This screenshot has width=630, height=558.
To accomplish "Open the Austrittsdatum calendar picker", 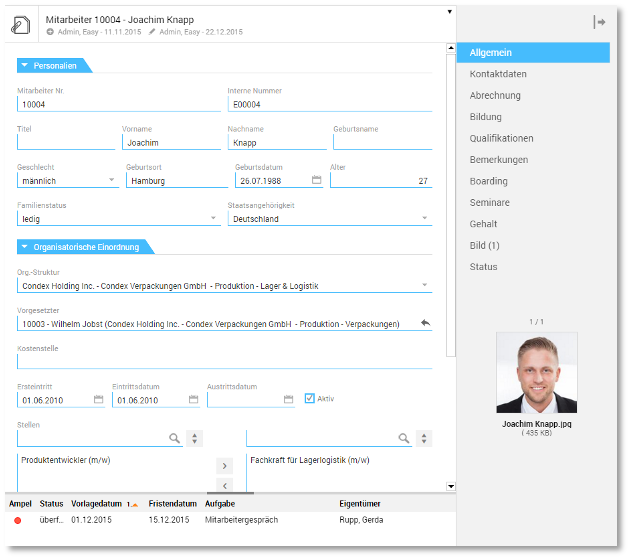I will (x=288, y=399).
